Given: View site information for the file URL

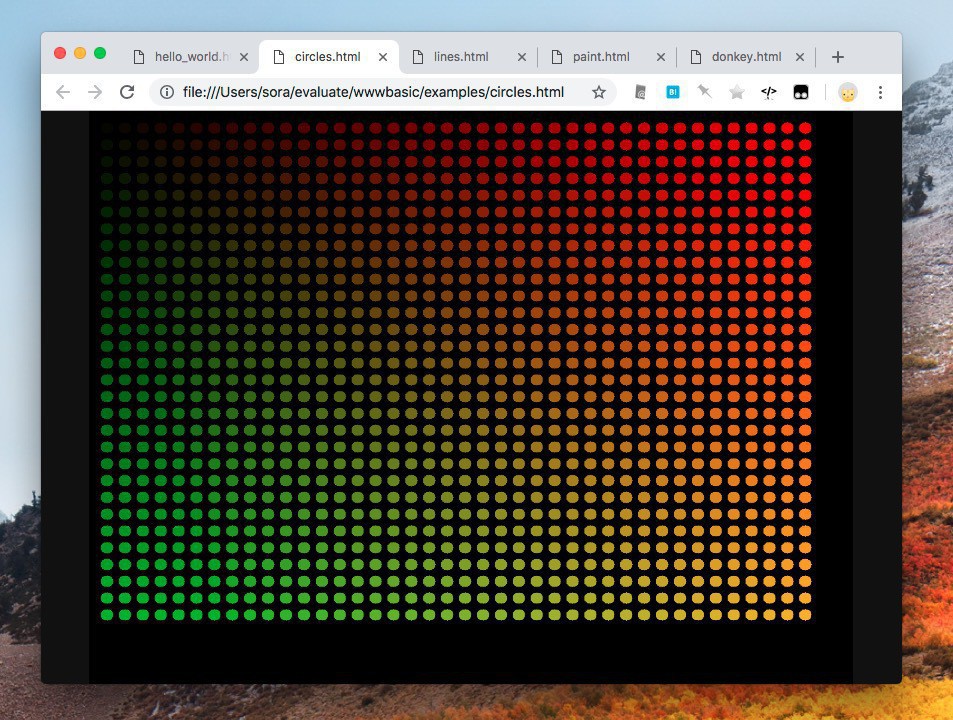Looking at the screenshot, I should click(167, 93).
